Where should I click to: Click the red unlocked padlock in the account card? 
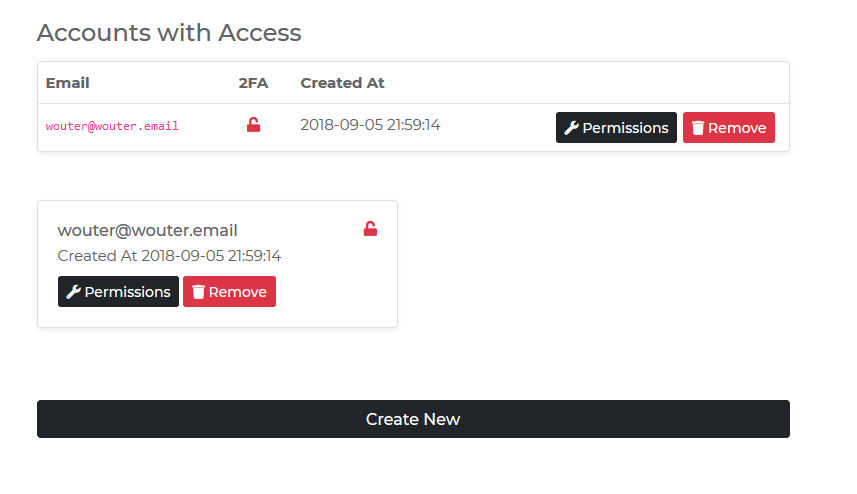tap(370, 229)
